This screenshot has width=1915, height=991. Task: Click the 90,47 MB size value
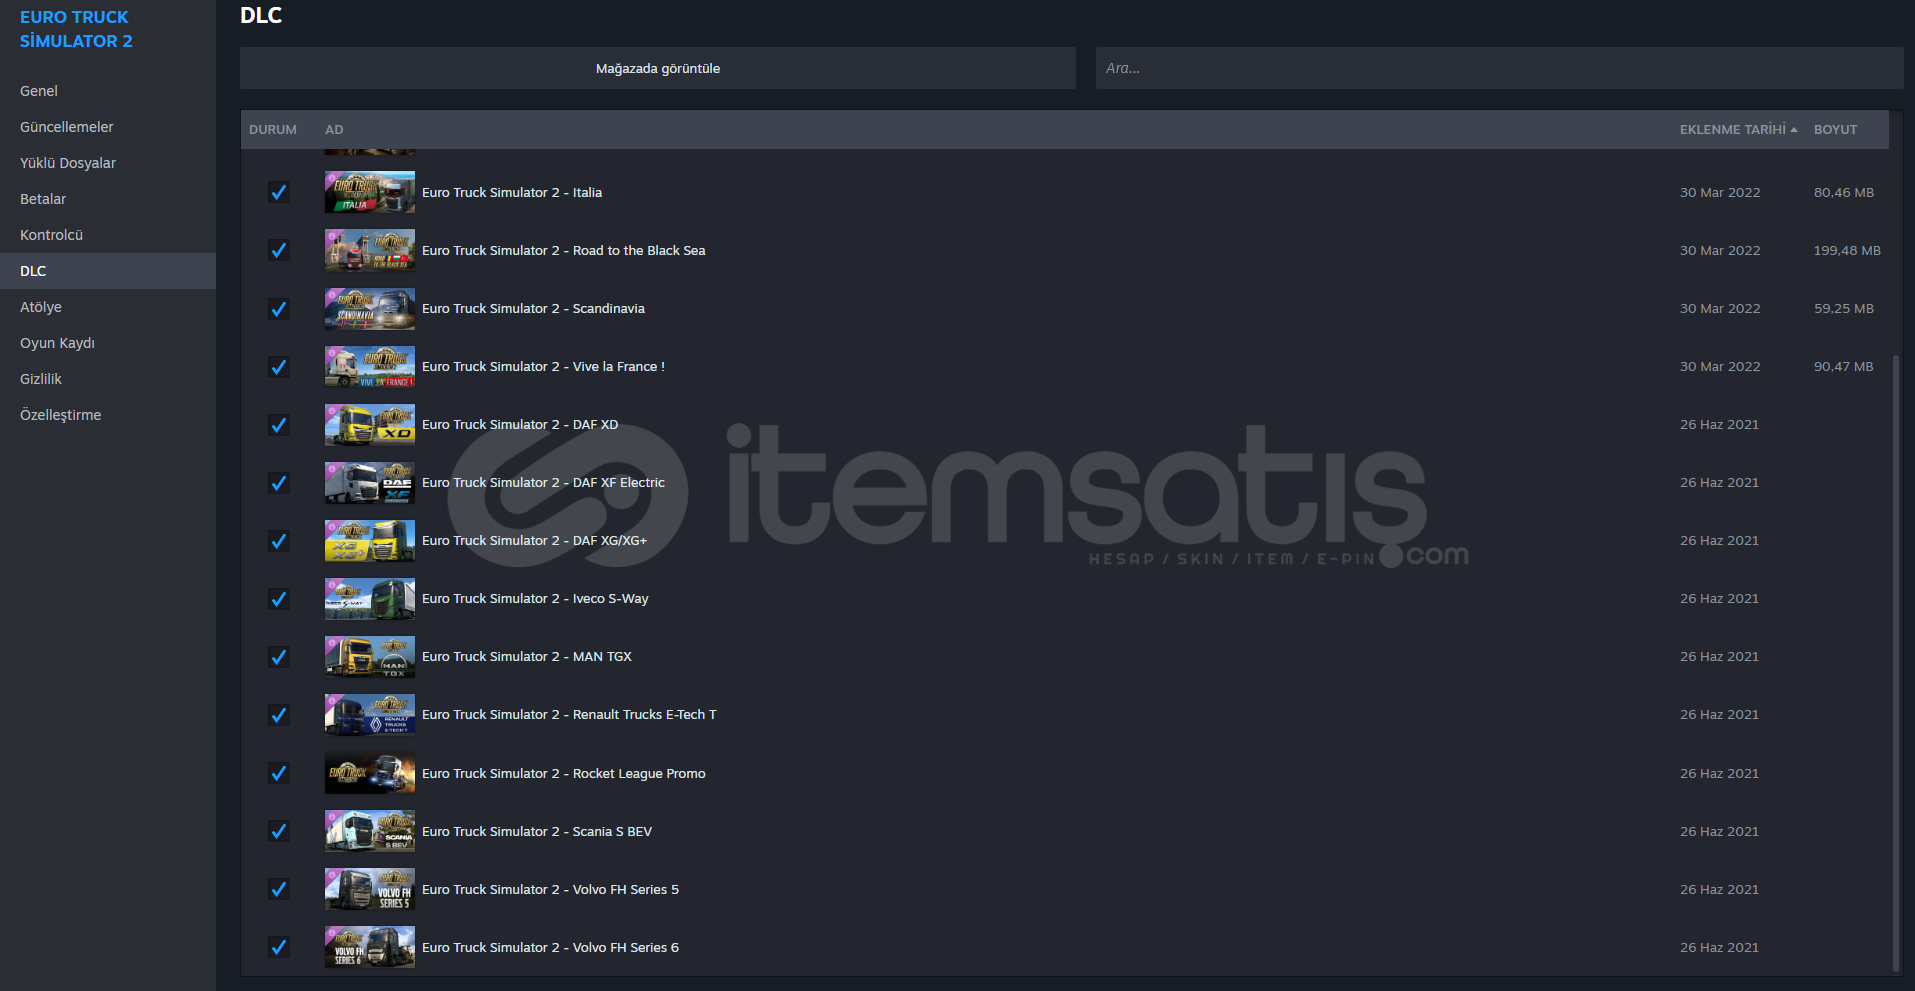[1844, 366]
